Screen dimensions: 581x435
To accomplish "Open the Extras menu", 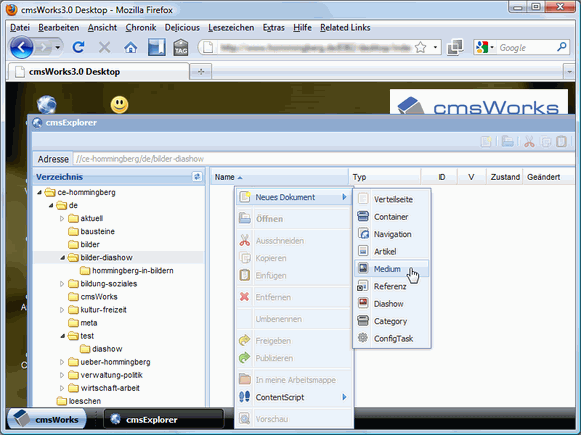I will (x=273, y=28).
